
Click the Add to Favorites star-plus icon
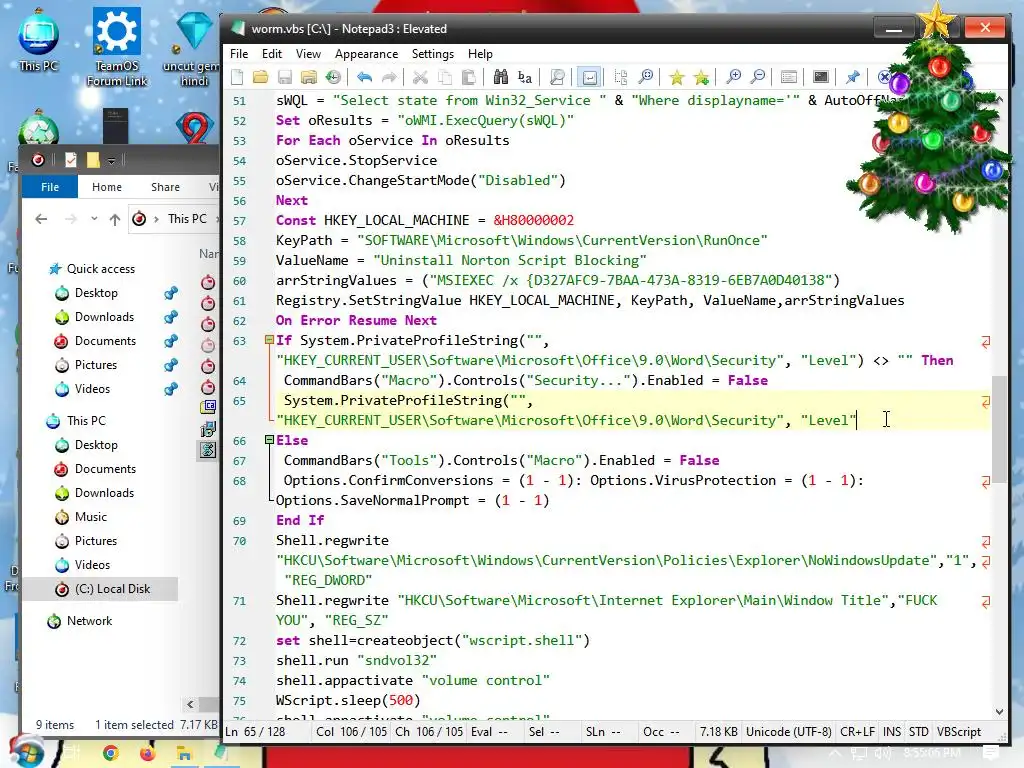point(701,77)
